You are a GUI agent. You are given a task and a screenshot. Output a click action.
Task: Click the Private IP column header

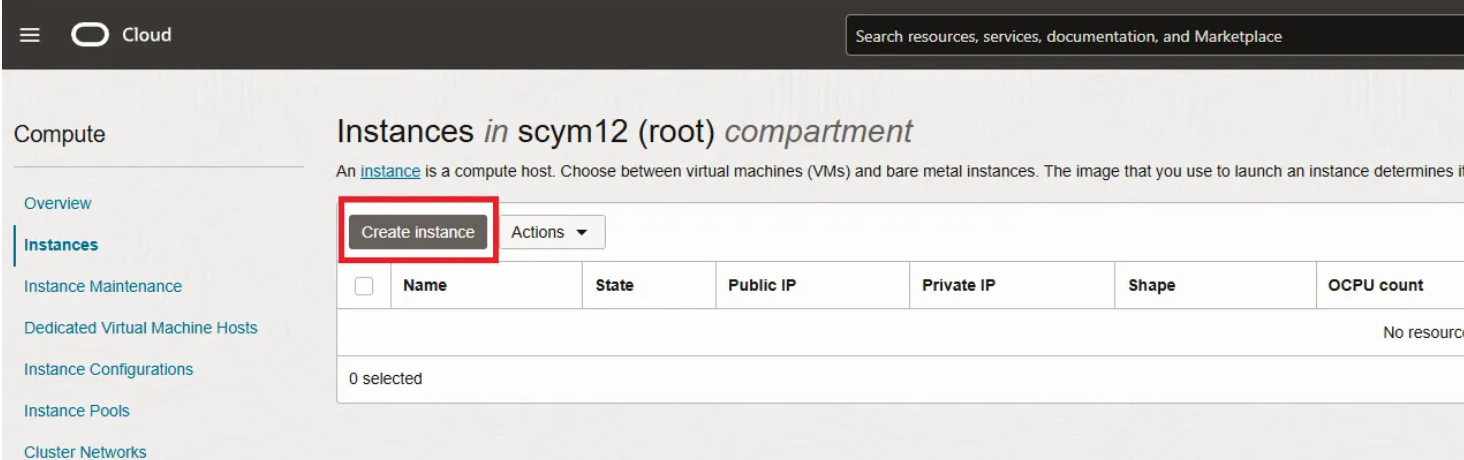click(959, 285)
